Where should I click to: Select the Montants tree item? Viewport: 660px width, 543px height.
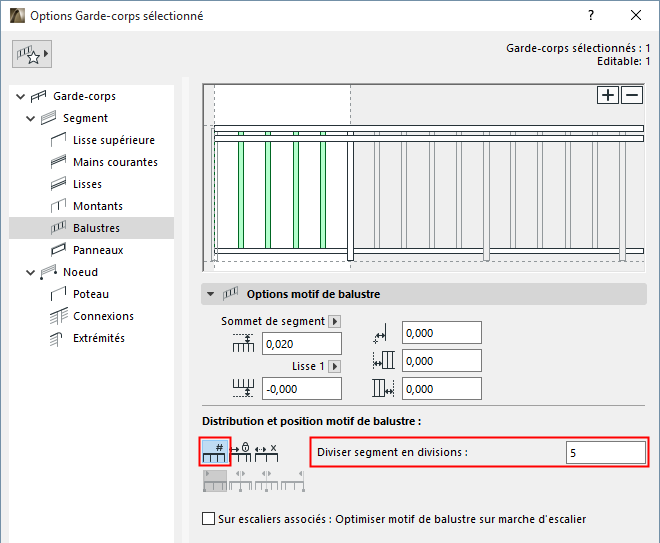pyautogui.click(x=98, y=206)
